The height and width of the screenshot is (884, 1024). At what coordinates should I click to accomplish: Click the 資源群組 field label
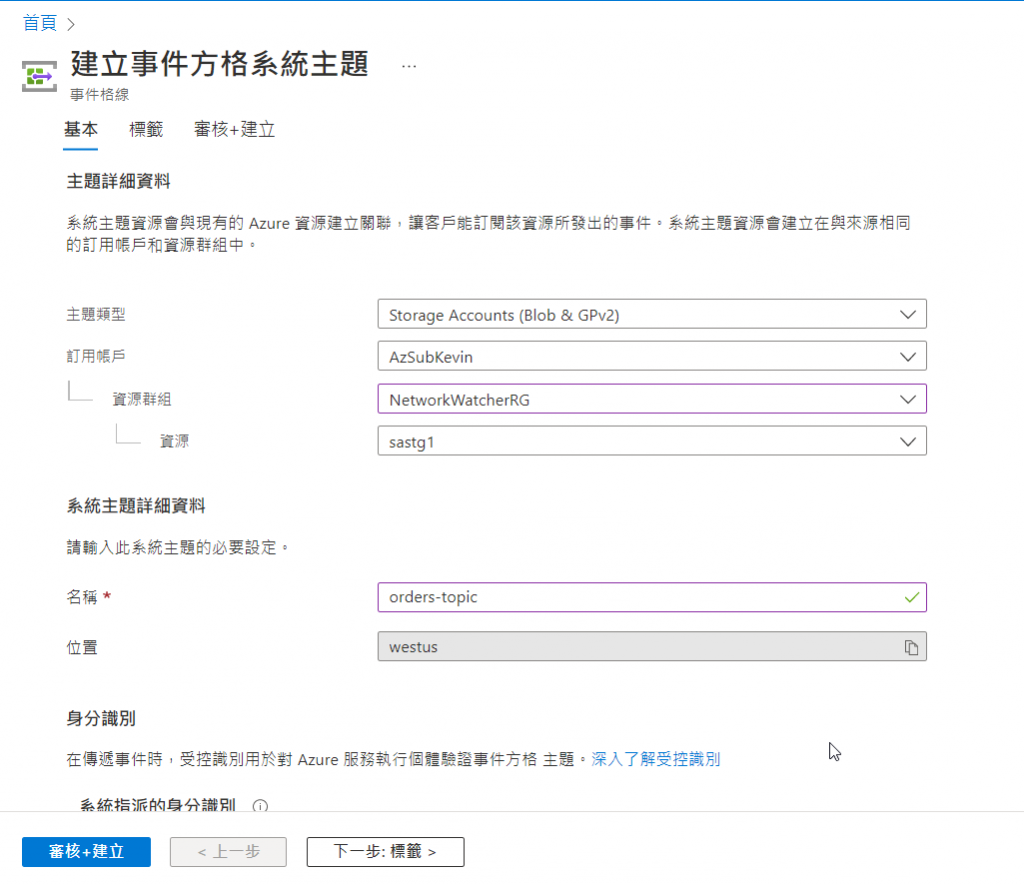coord(142,399)
